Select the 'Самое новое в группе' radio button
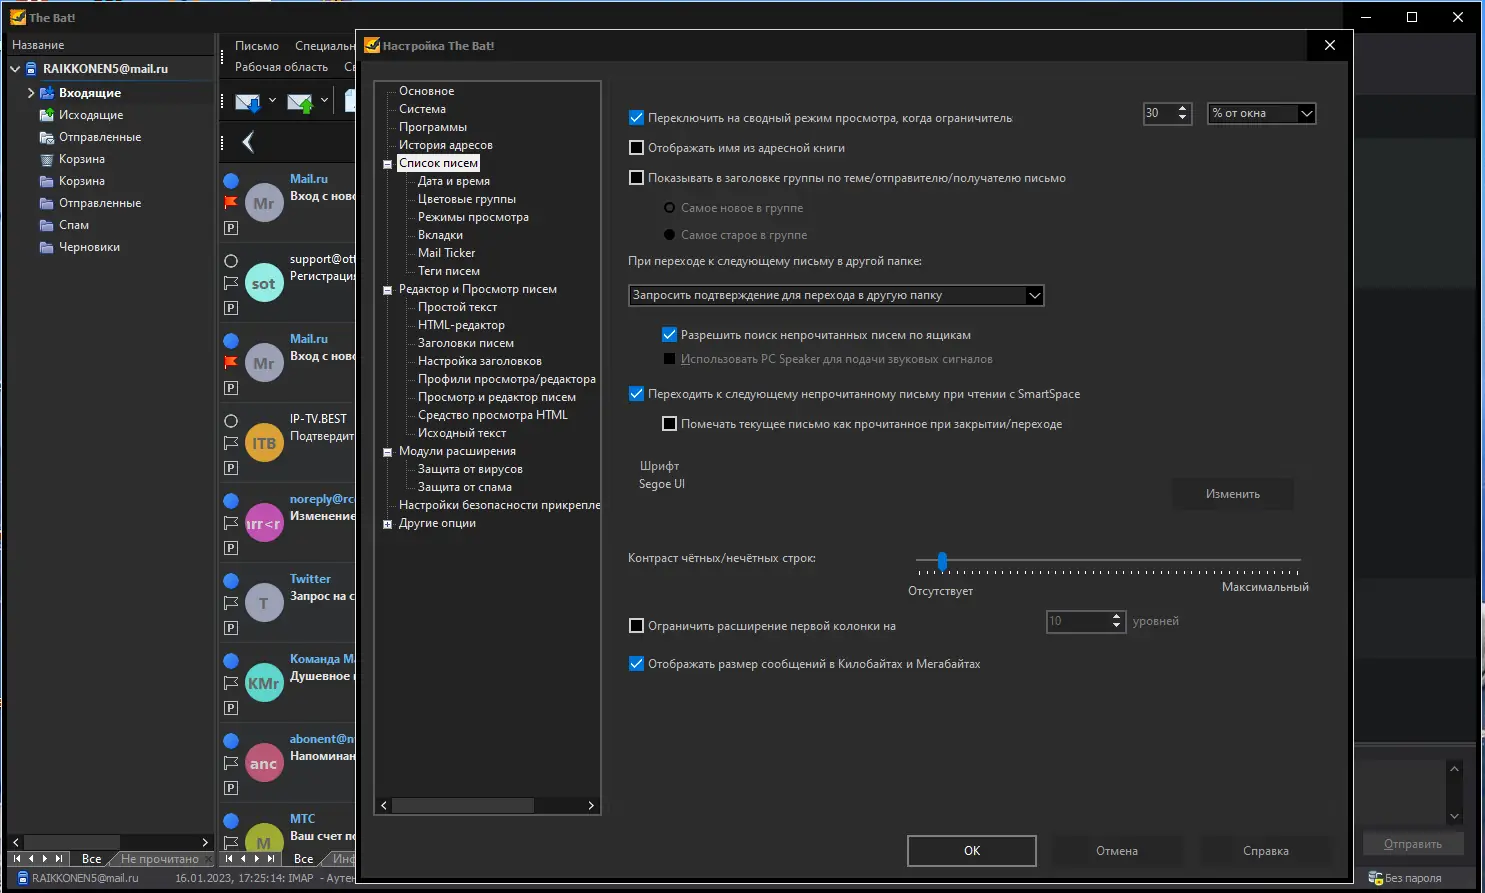The height and width of the screenshot is (893, 1485). click(670, 208)
